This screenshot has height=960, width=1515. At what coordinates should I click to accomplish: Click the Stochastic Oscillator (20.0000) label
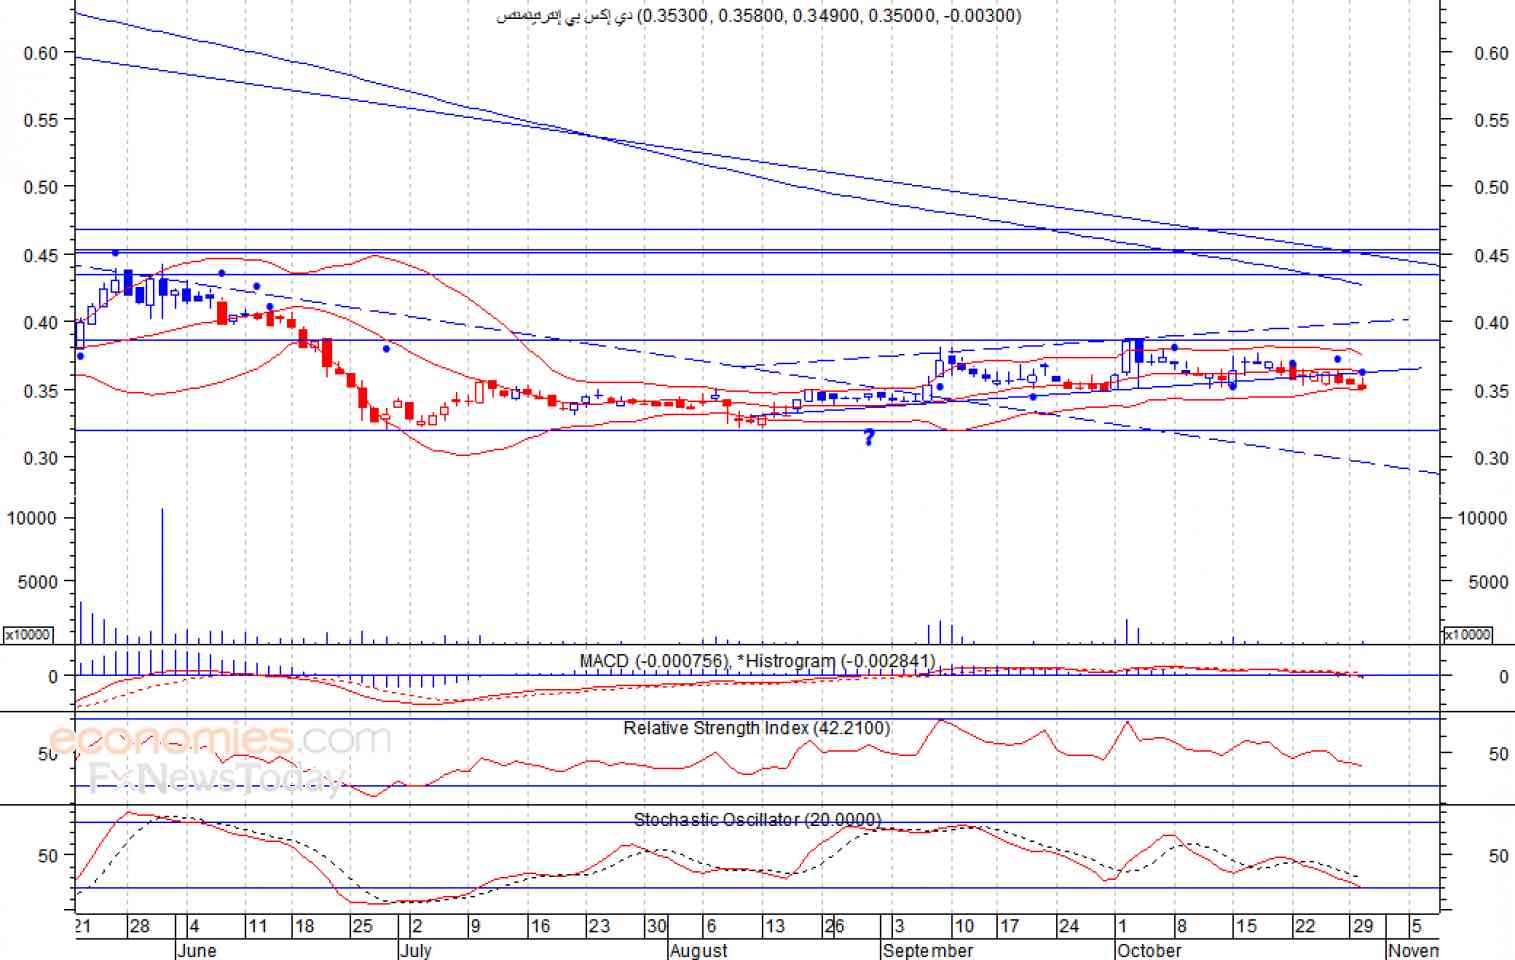tap(757, 820)
